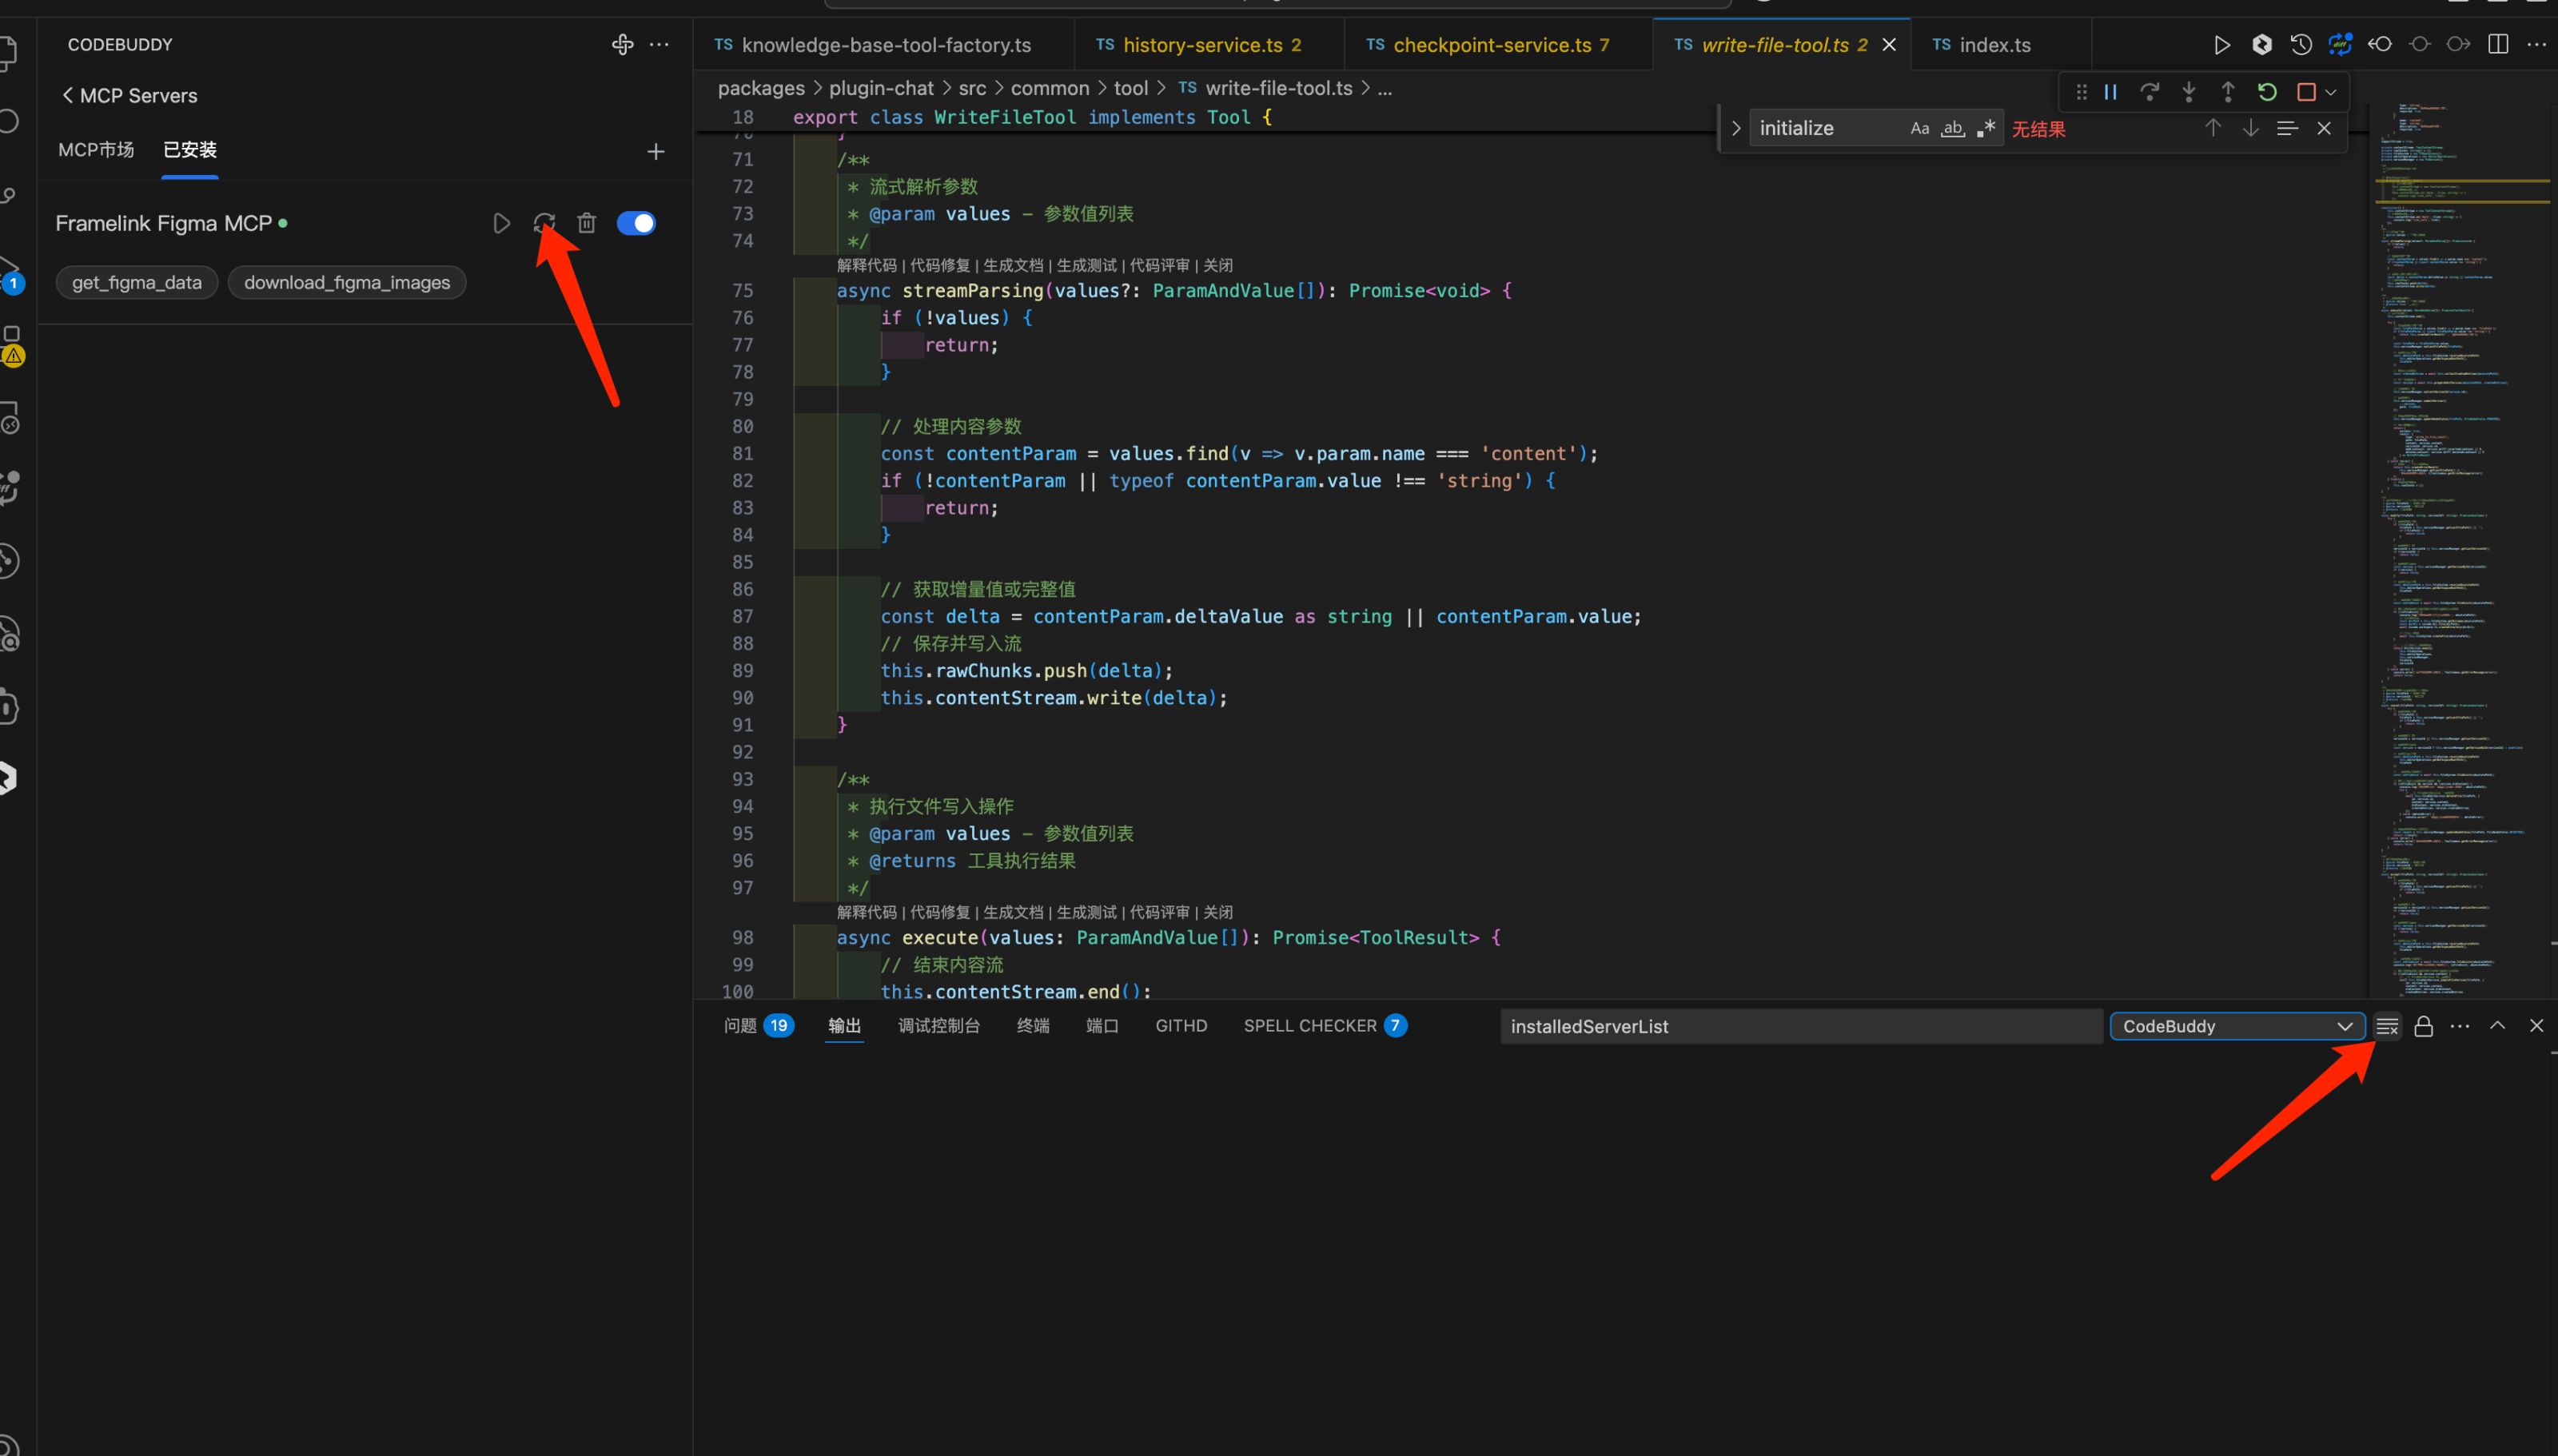Clear the output panel log

2387,1026
